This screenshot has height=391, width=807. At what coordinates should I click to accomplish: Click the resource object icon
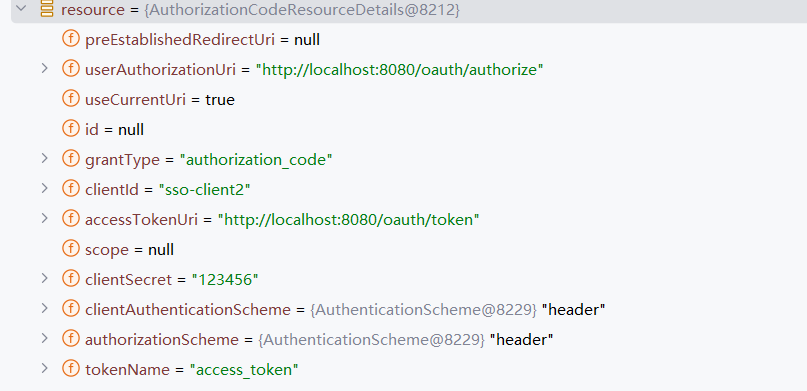[47, 9]
